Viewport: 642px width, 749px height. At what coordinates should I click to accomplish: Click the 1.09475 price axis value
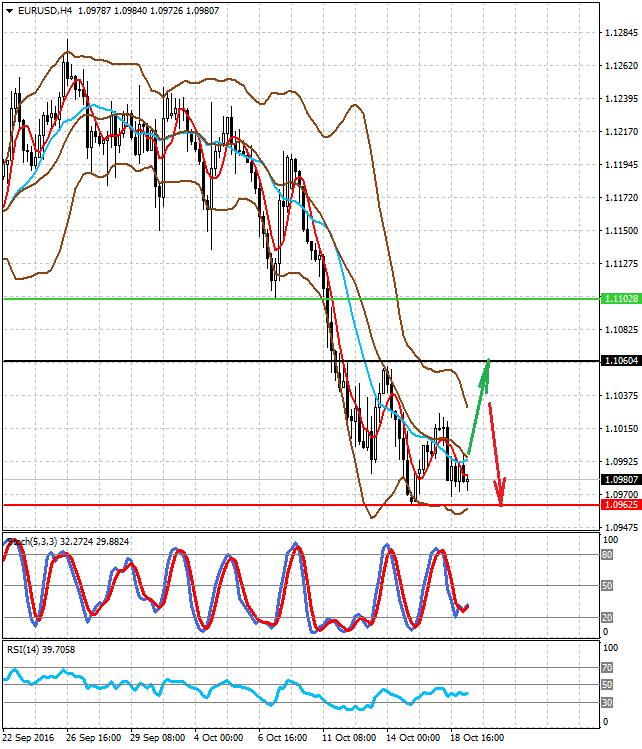tap(621, 527)
